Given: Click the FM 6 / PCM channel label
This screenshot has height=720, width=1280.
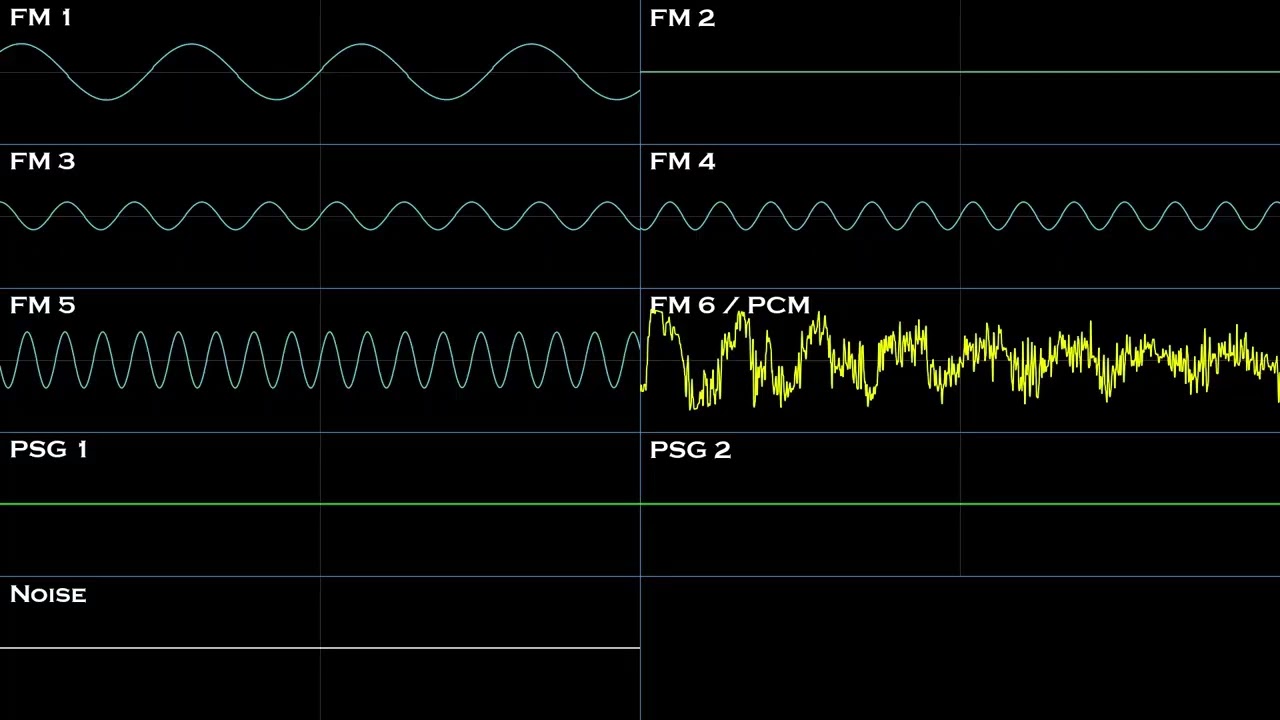Looking at the screenshot, I should pyautogui.click(x=729, y=306).
